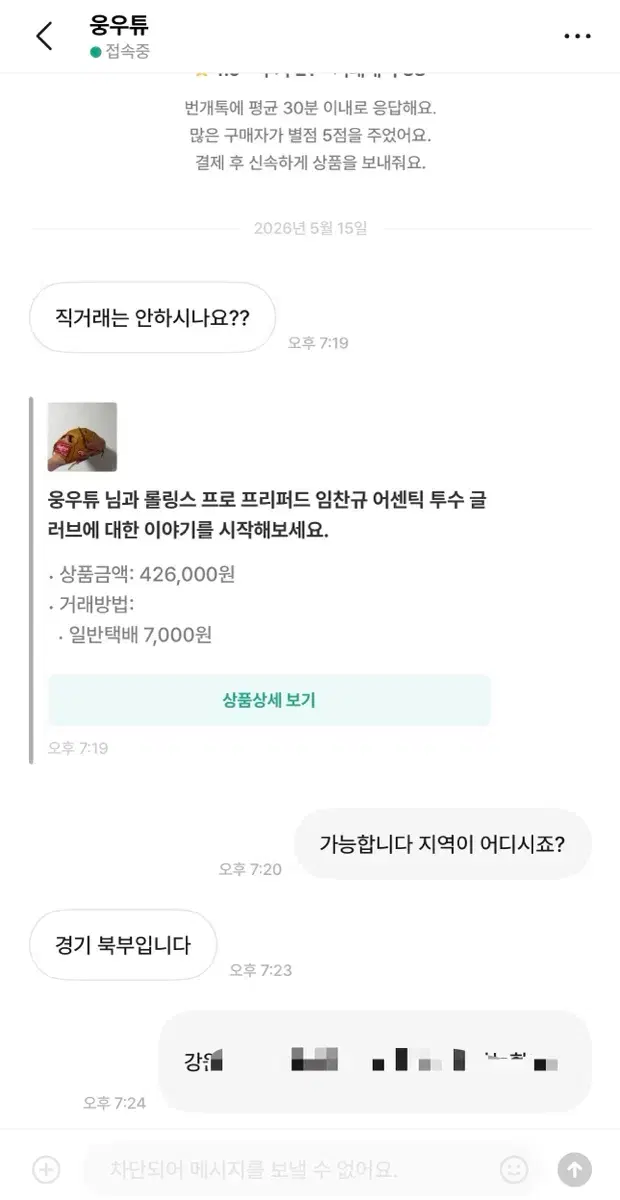The height and width of the screenshot is (1200, 620).
Task: Open the three-dot more options menu
Action: pos(577,37)
